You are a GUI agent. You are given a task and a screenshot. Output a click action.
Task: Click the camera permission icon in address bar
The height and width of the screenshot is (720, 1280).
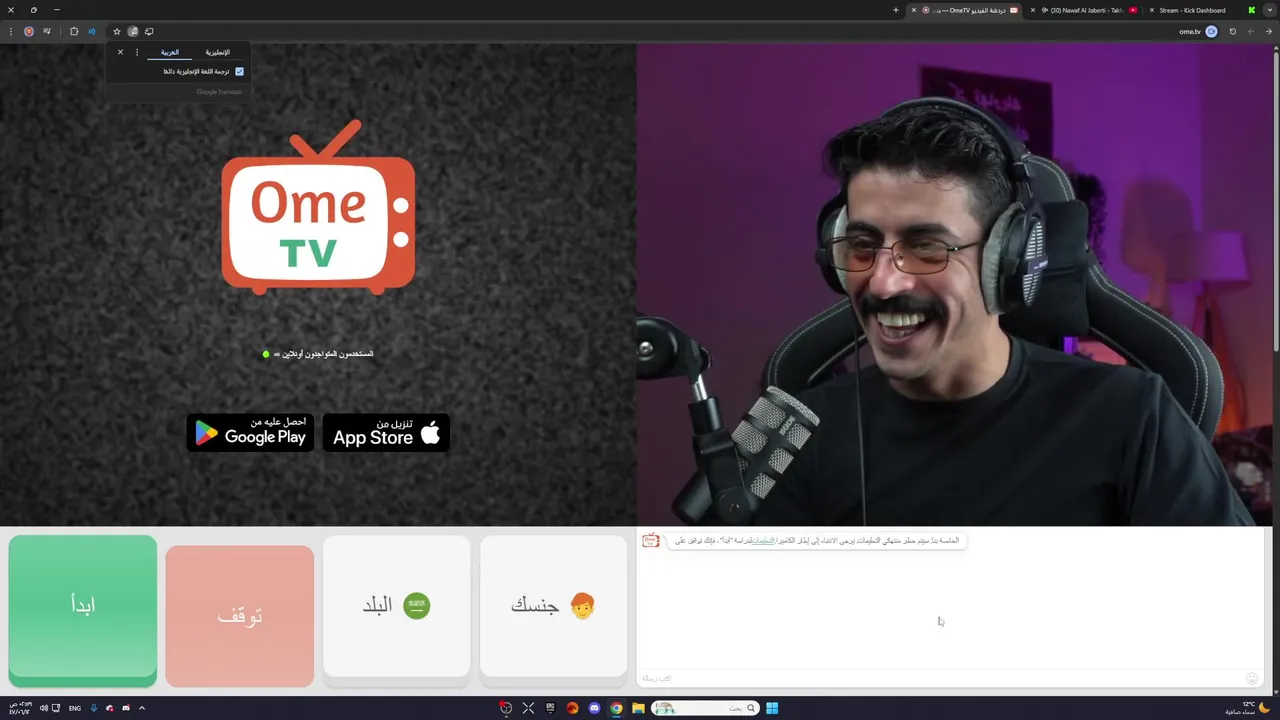point(1212,31)
